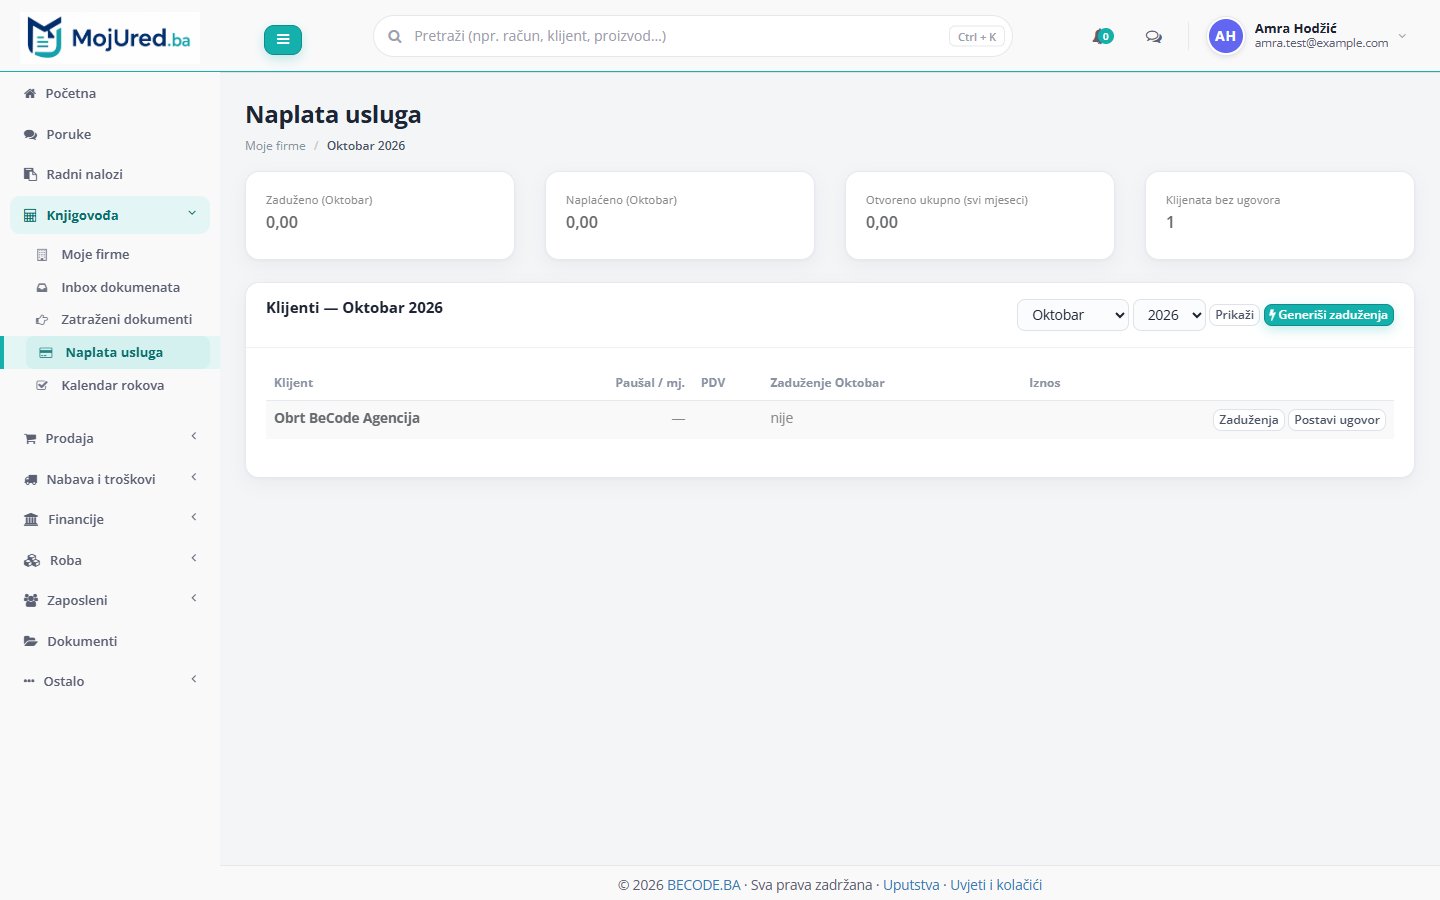The width and height of the screenshot is (1440, 900).
Task: Open the chat messages icon in header
Action: 1153,37
